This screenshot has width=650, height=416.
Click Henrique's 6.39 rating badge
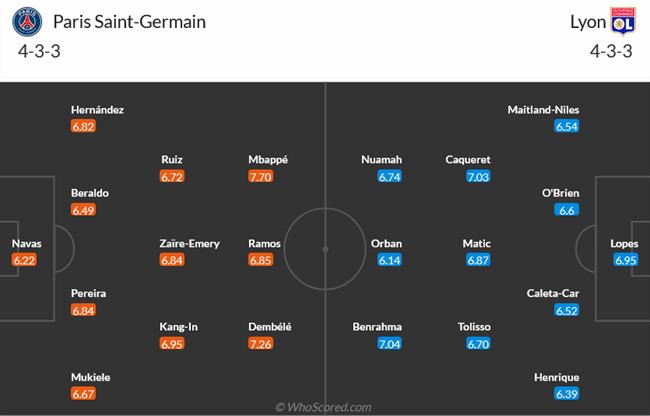[x=567, y=394]
